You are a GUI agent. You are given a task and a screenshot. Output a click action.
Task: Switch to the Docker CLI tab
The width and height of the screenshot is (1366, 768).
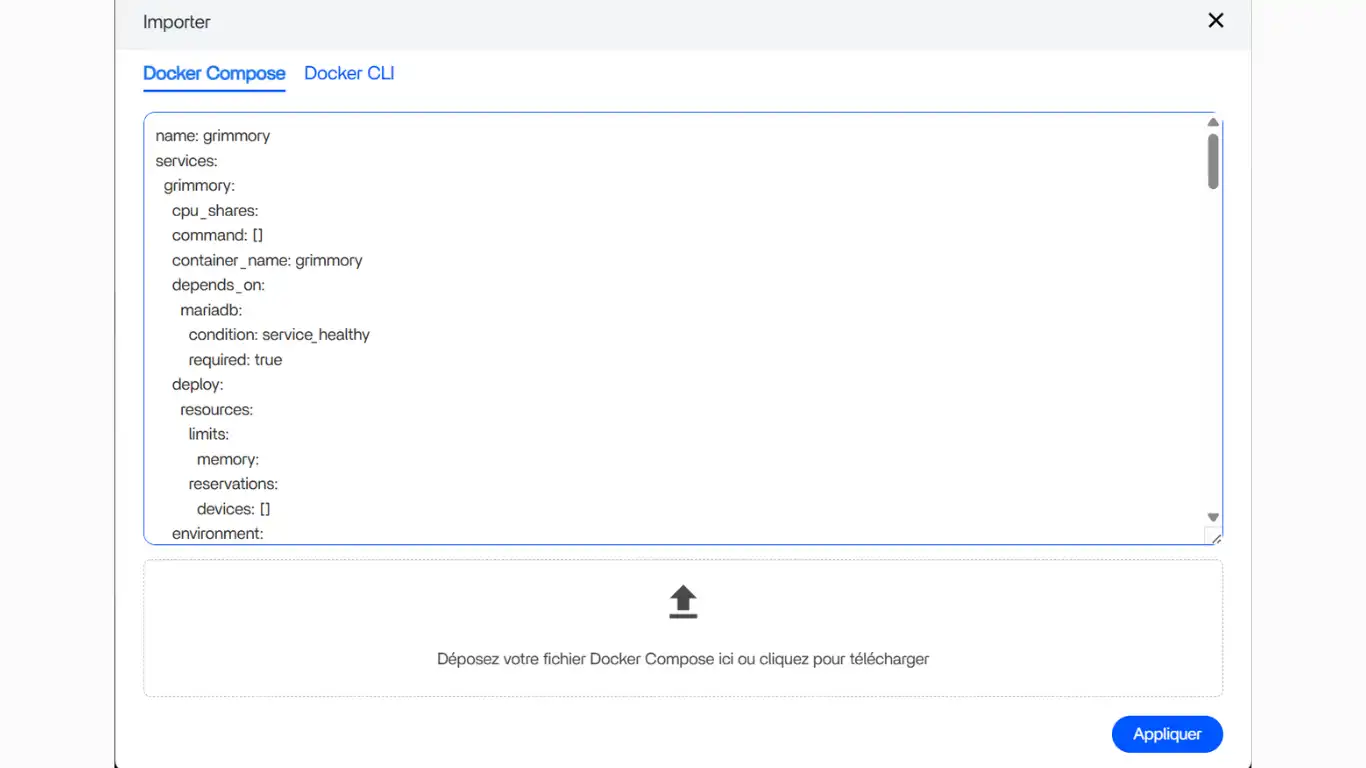pyautogui.click(x=349, y=73)
